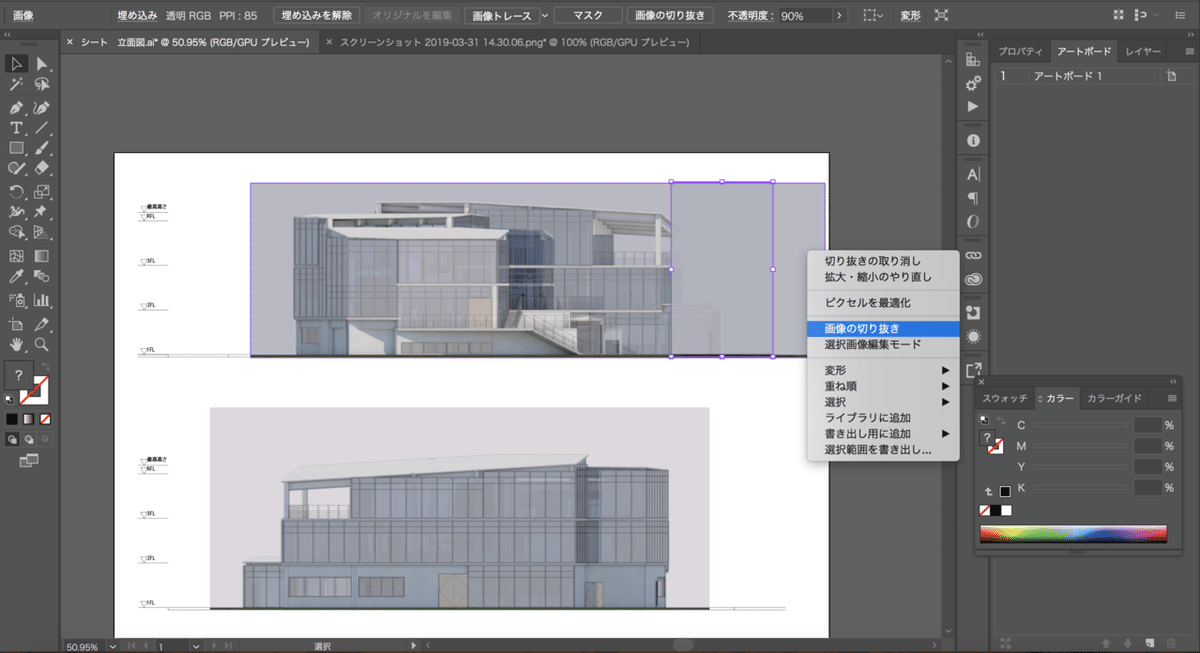The height and width of the screenshot is (653, 1200).
Task: Toggle the Draw Normal mode button
Action: pyautogui.click(x=12, y=438)
